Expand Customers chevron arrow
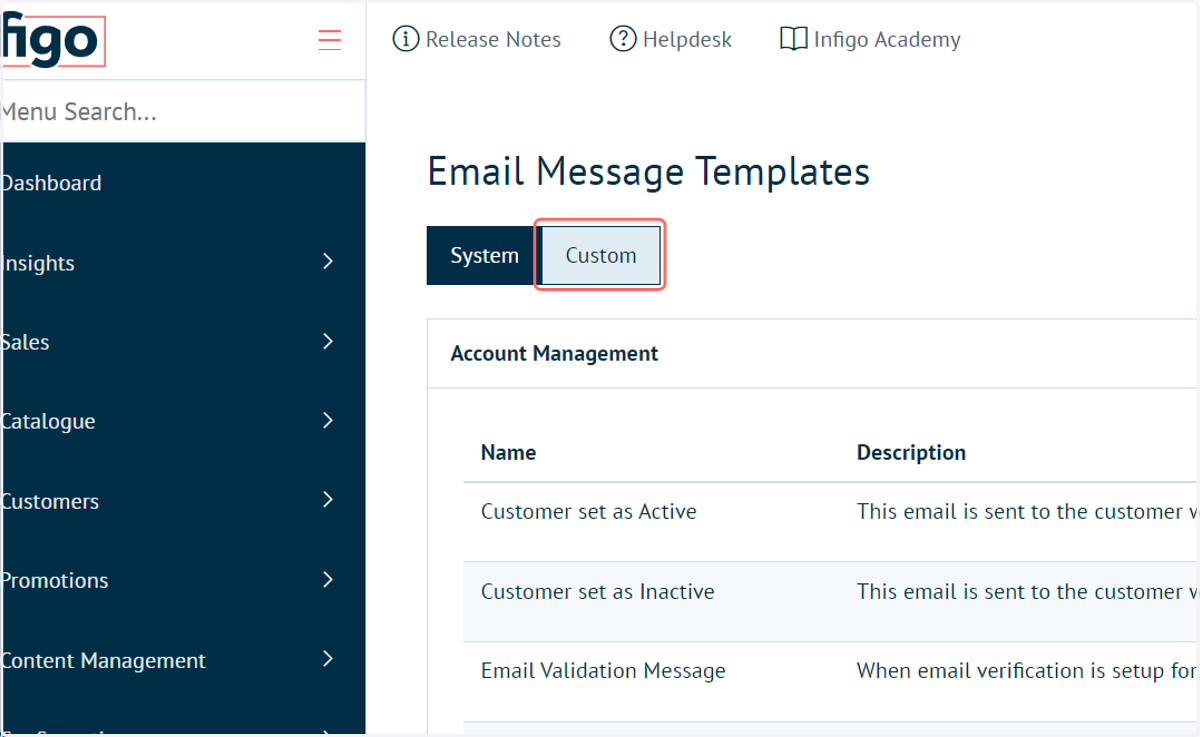 tap(328, 499)
